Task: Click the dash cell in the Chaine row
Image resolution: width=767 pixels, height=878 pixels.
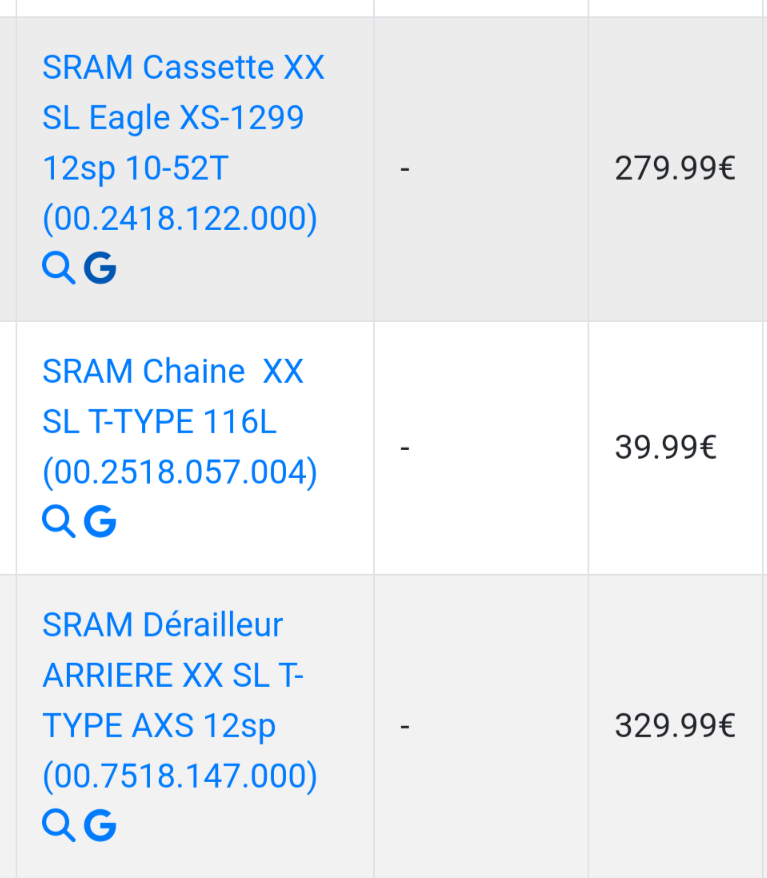Action: (x=405, y=447)
